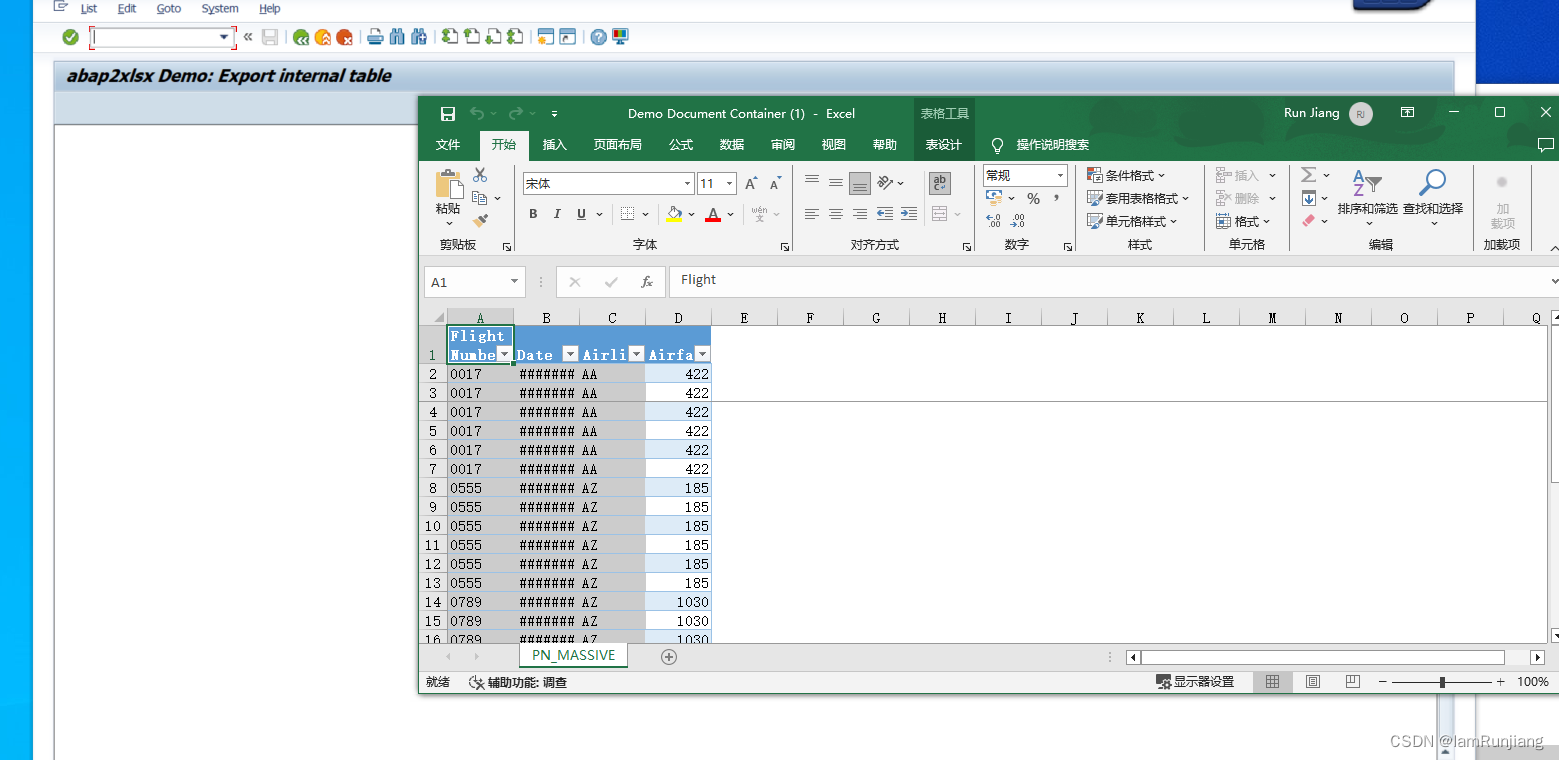Open the font name dropdown showing 宋体
This screenshot has width=1559, height=760.
click(688, 184)
